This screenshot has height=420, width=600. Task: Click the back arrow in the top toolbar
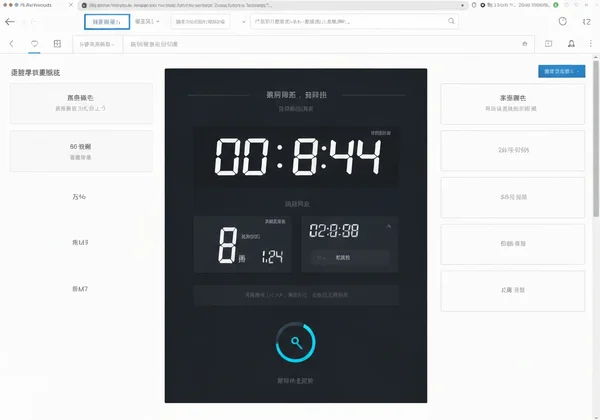pyautogui.click(x=10, y=22)
